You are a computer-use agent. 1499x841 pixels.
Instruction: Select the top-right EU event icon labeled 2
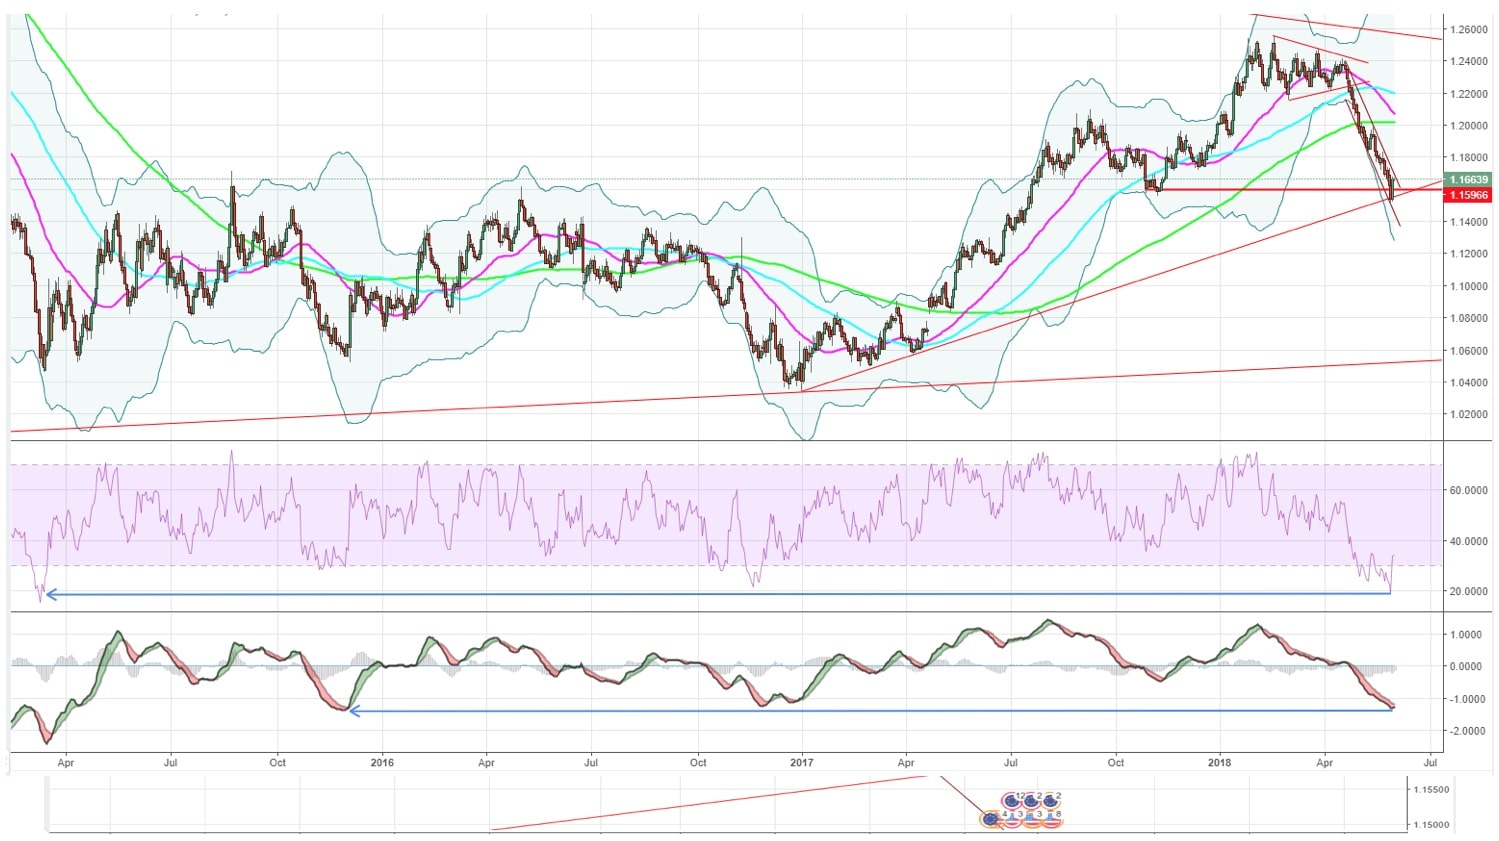(x=1052, y=801)
